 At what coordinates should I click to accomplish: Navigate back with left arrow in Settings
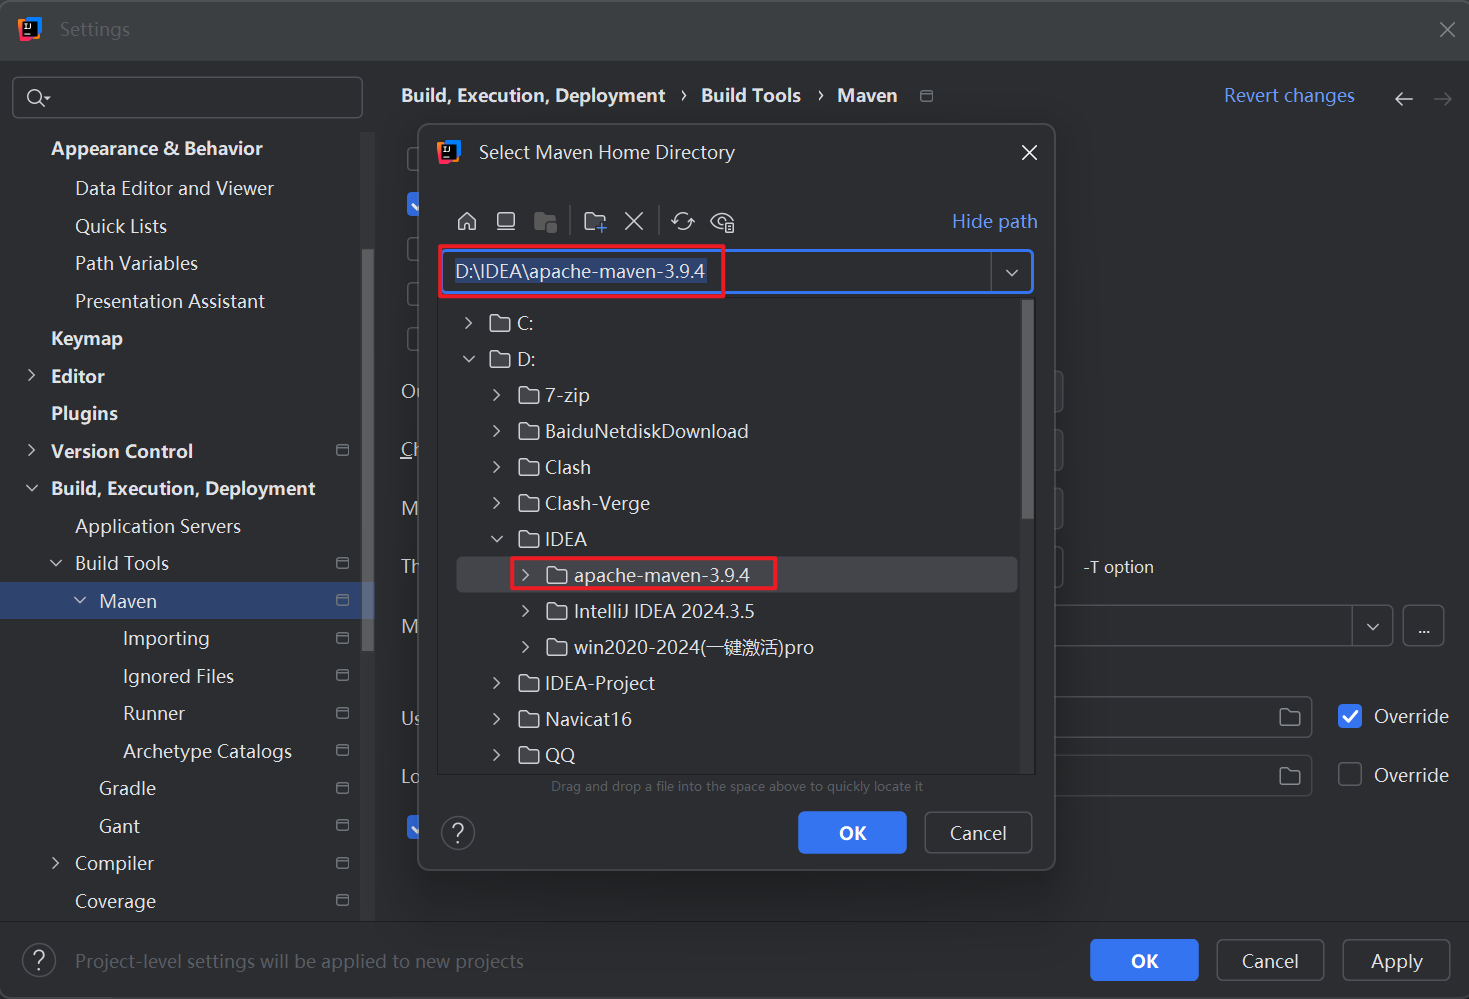[1404, 98]
